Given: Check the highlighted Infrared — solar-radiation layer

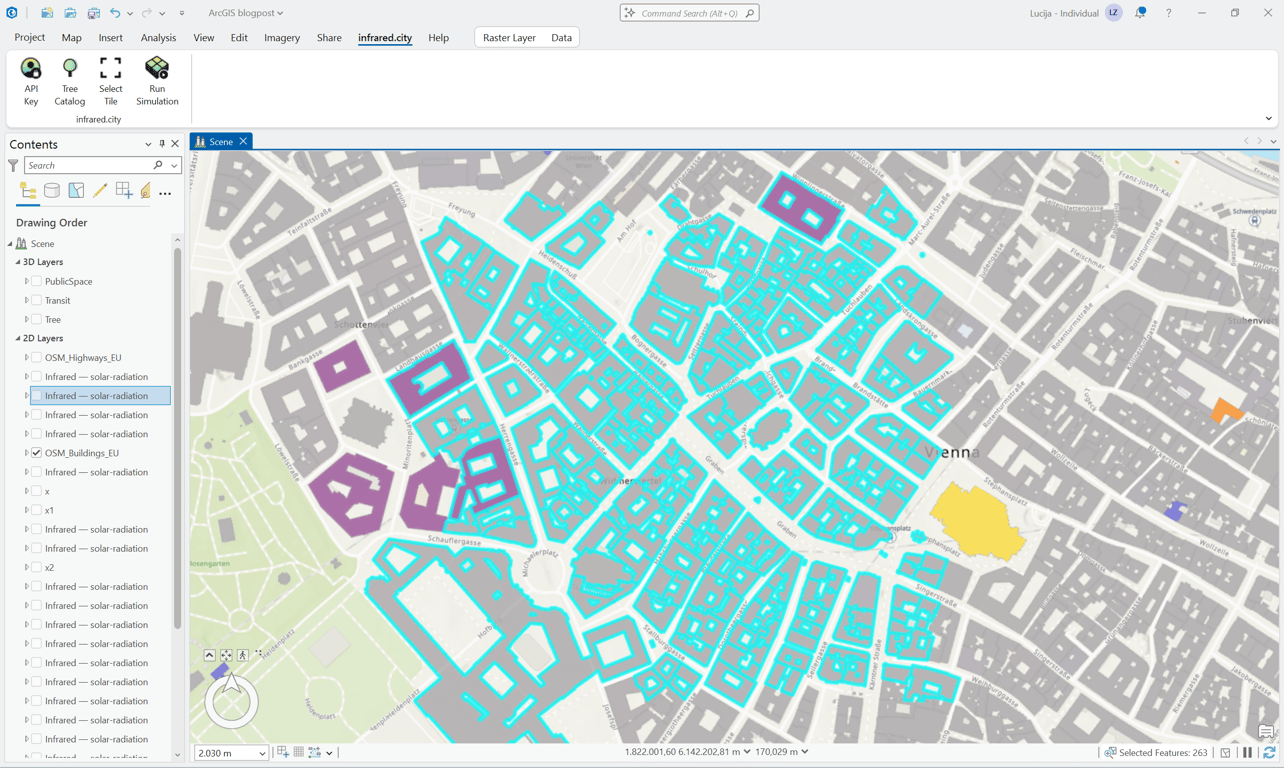Looking at the screenshot, I should (x=37, y=396).
